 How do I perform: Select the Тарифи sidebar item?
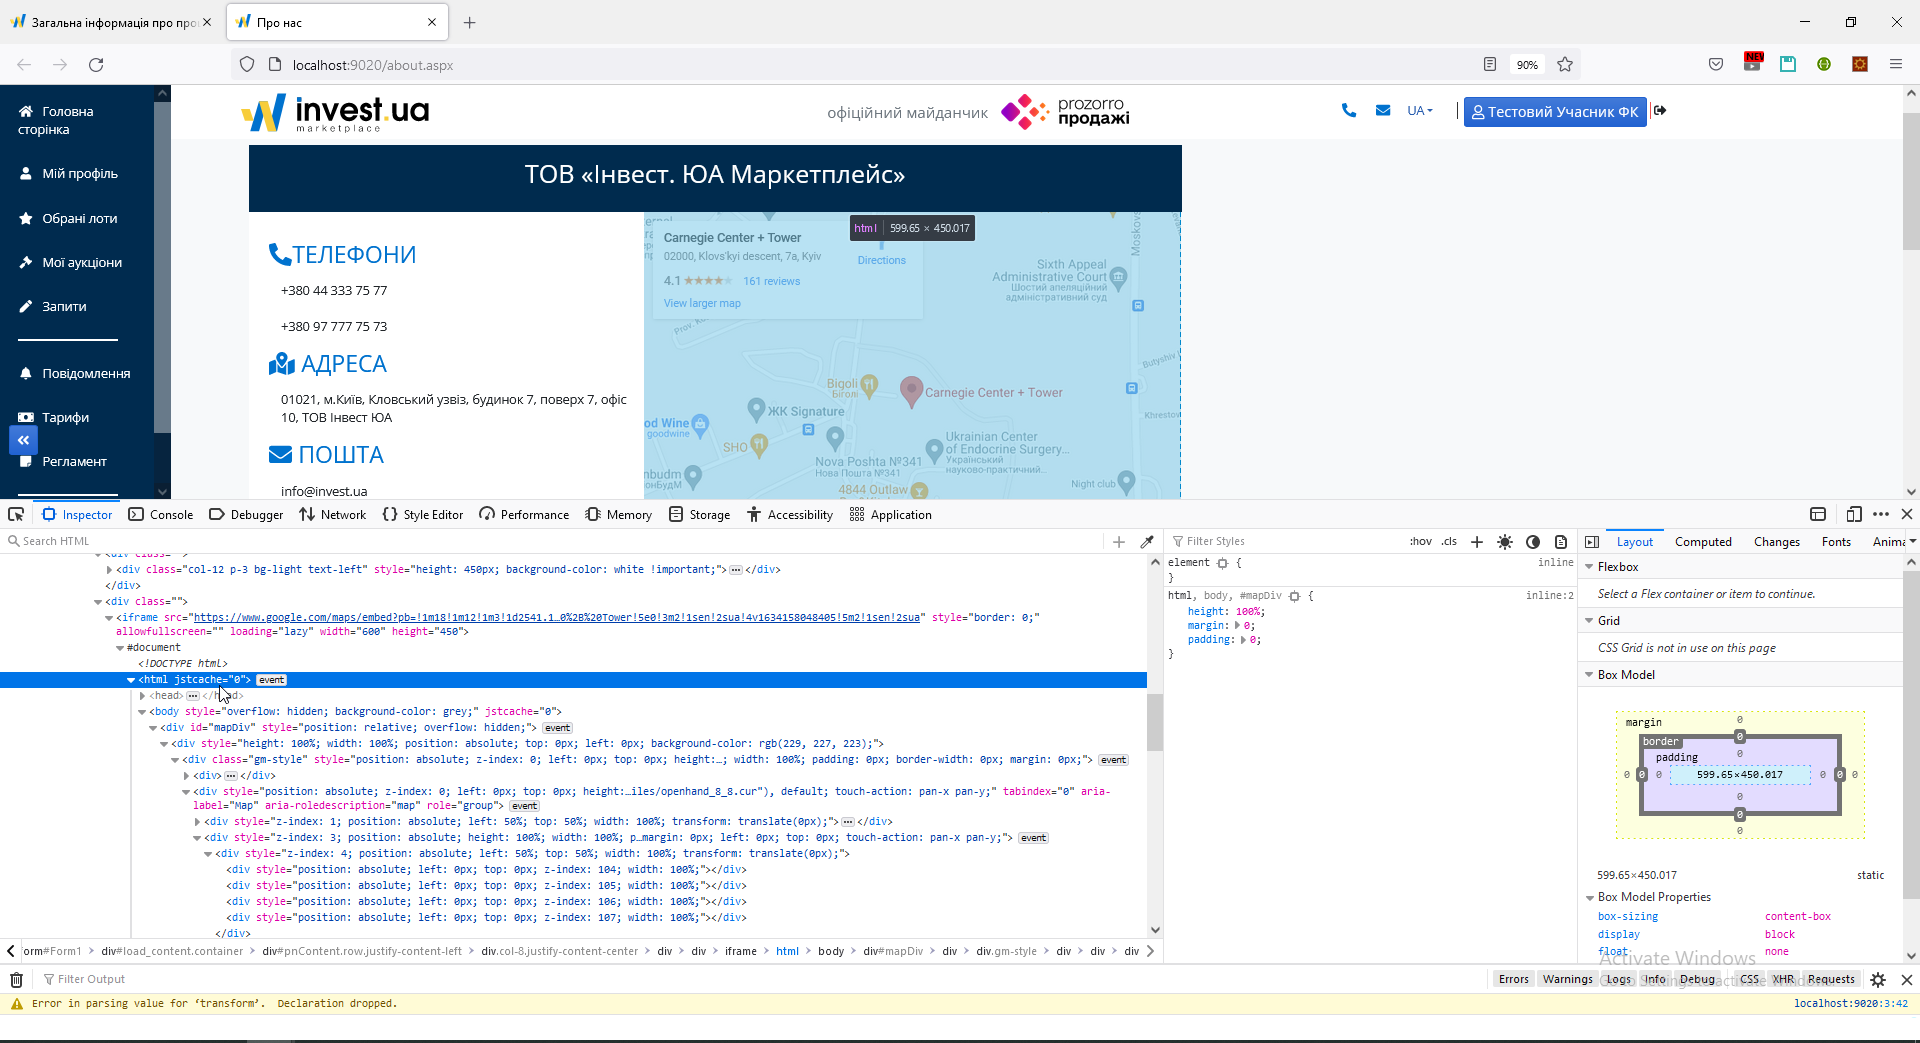point(66,417)
